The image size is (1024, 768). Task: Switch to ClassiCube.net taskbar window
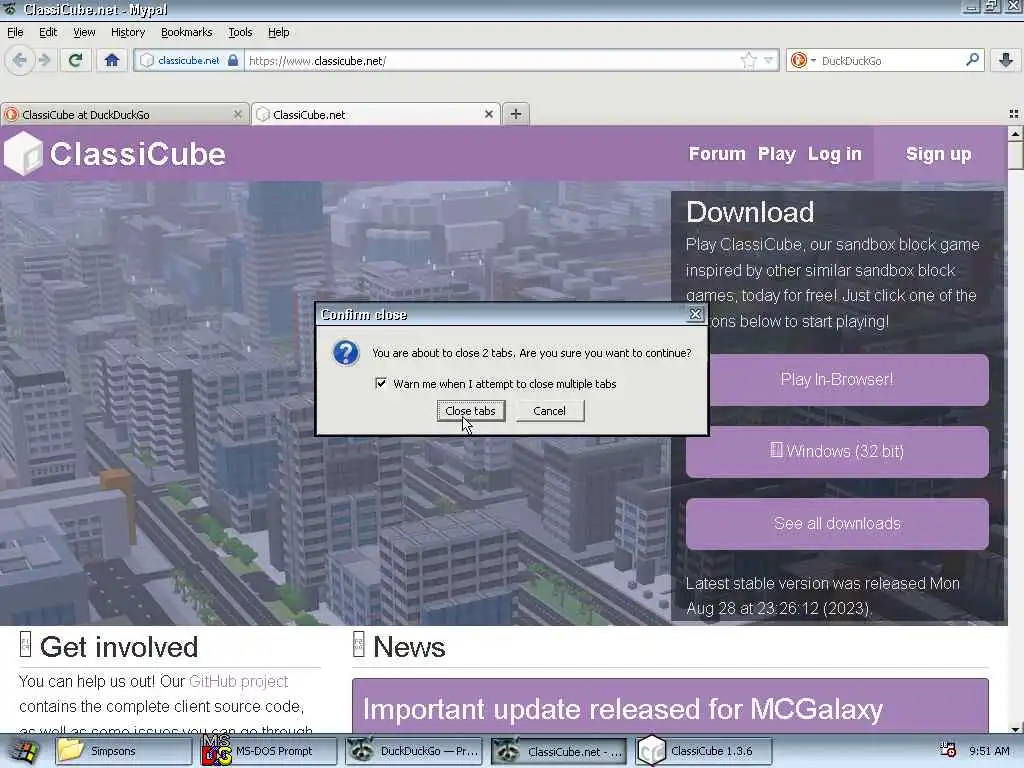559,751
